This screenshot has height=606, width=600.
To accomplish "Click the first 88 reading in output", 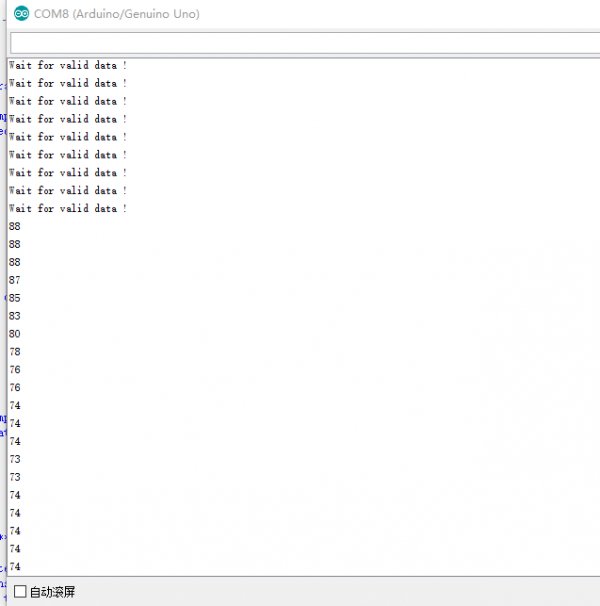I will [x=14, y=227].
